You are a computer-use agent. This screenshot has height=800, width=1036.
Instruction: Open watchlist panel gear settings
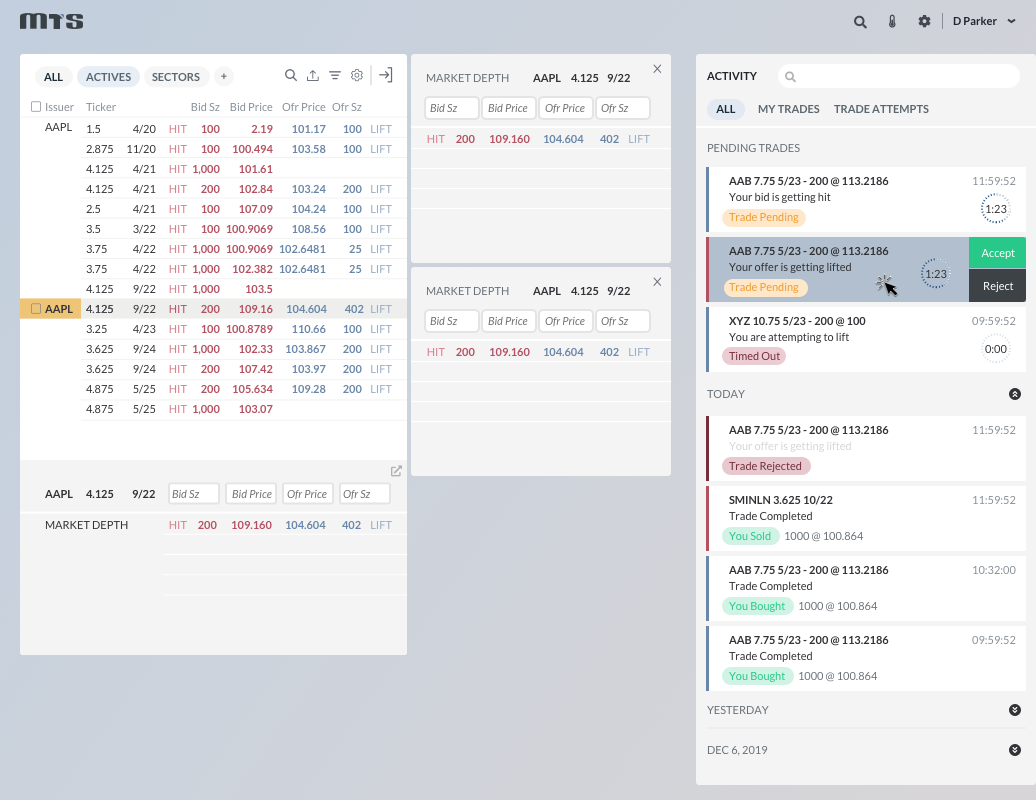pyautogui.click(x=357, y=75)
